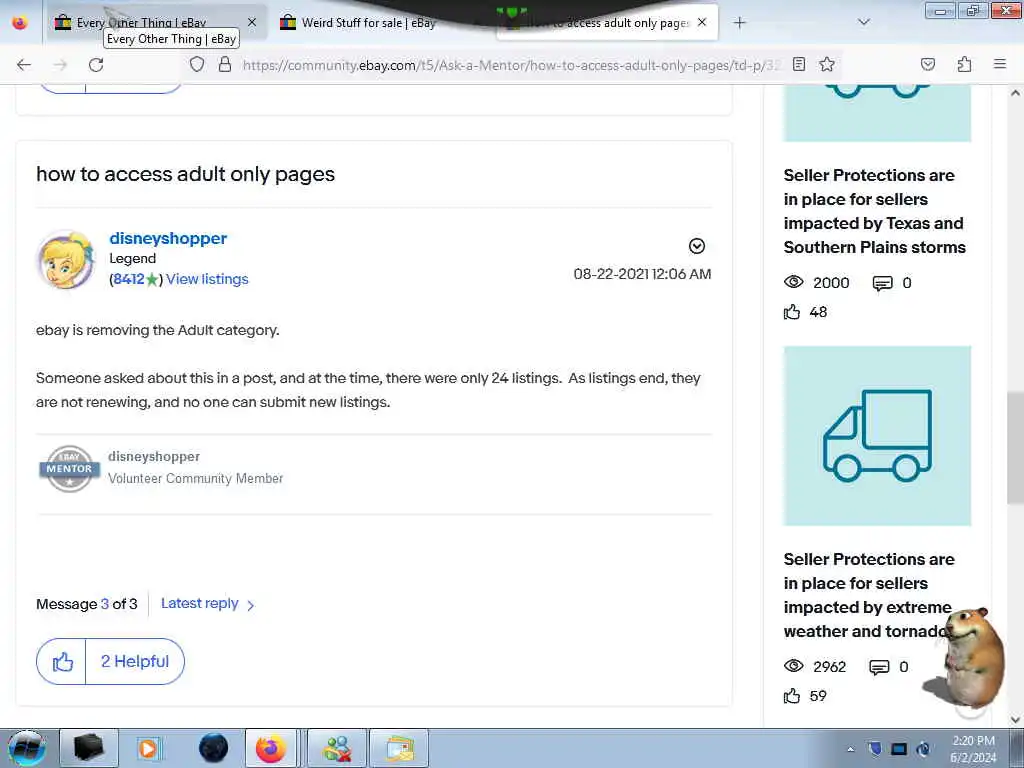Click the comment icon beside 2962 views
The height and width of the screenshot is (768, 1024).
(879, 667)
